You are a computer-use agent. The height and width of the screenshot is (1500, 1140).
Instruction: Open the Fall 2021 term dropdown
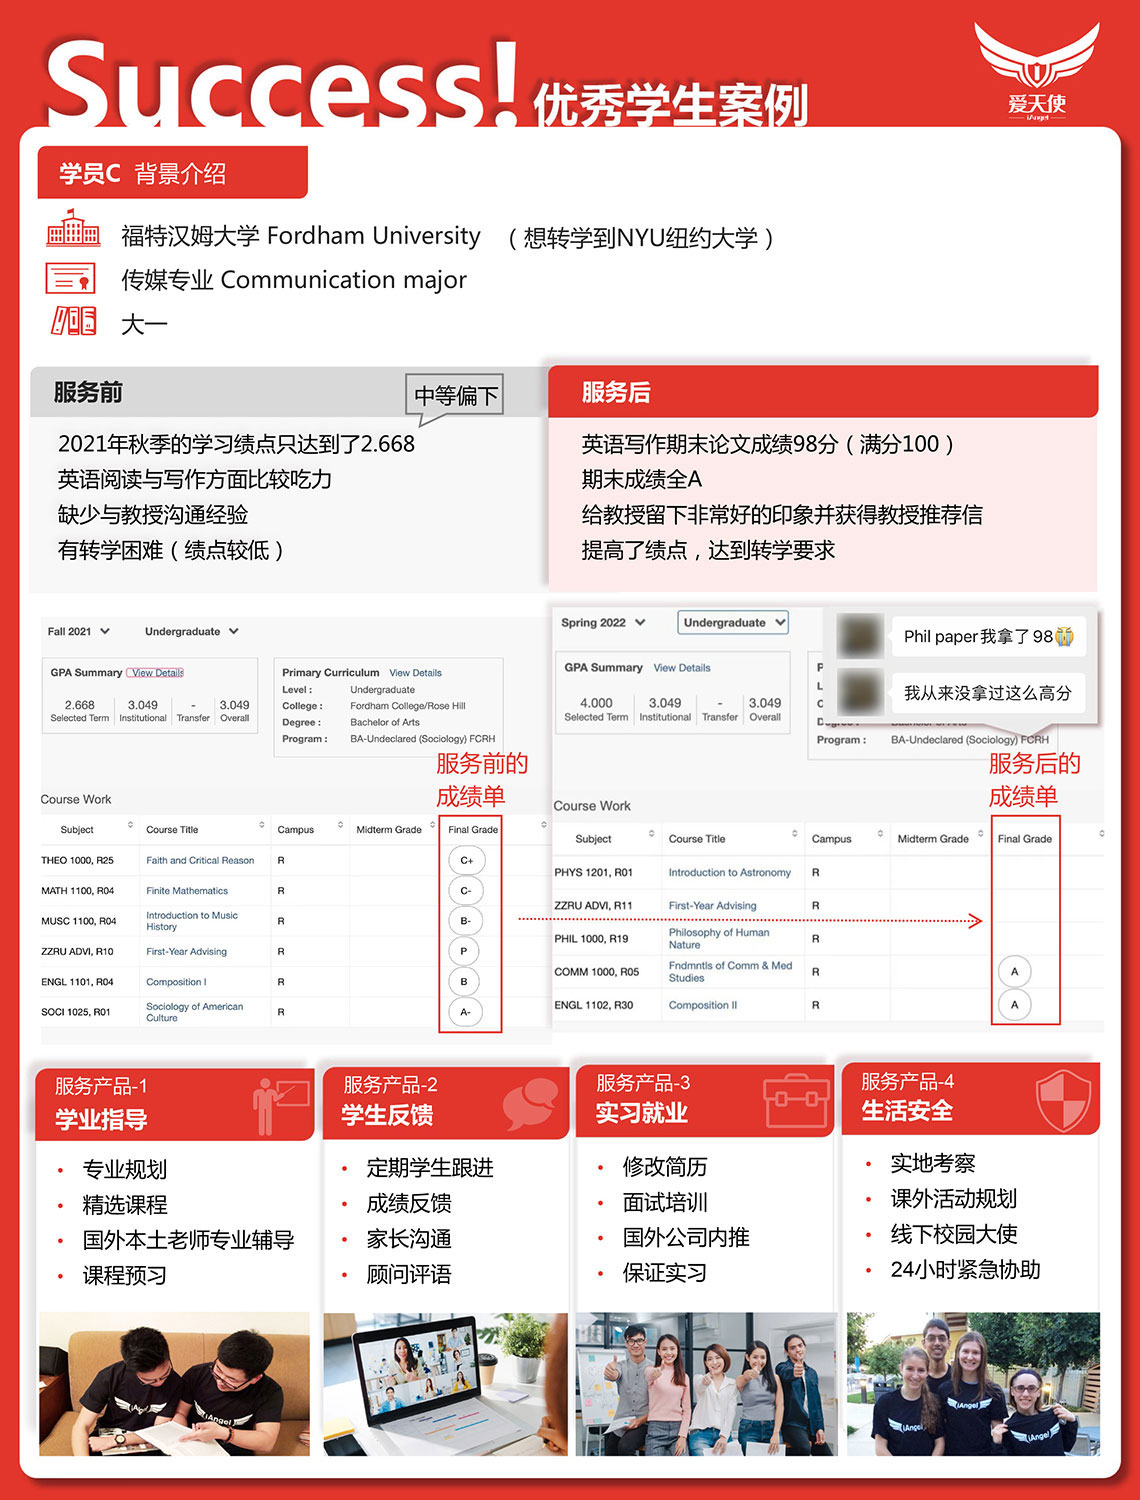[79, 631]
